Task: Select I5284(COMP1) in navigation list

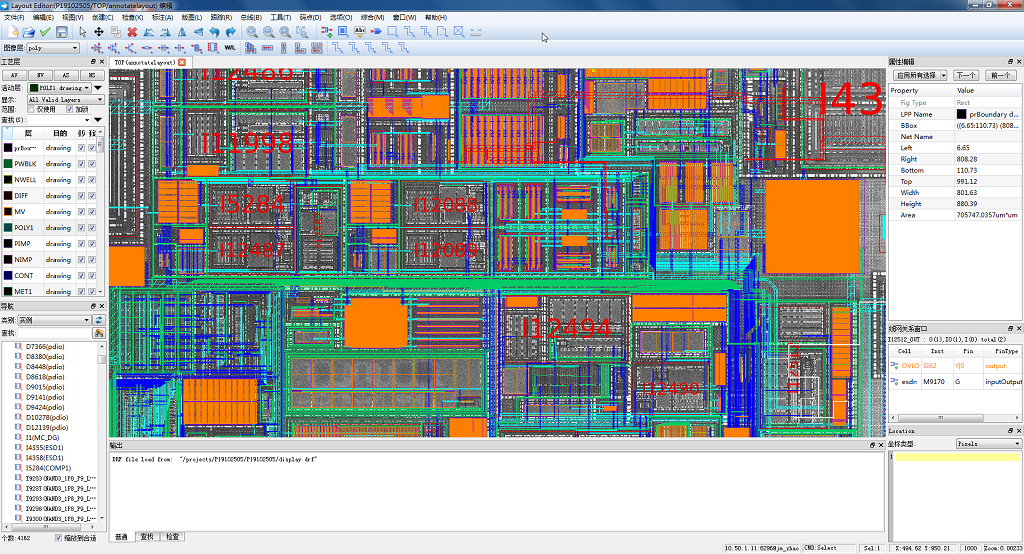Action: [x=48, y=468]
